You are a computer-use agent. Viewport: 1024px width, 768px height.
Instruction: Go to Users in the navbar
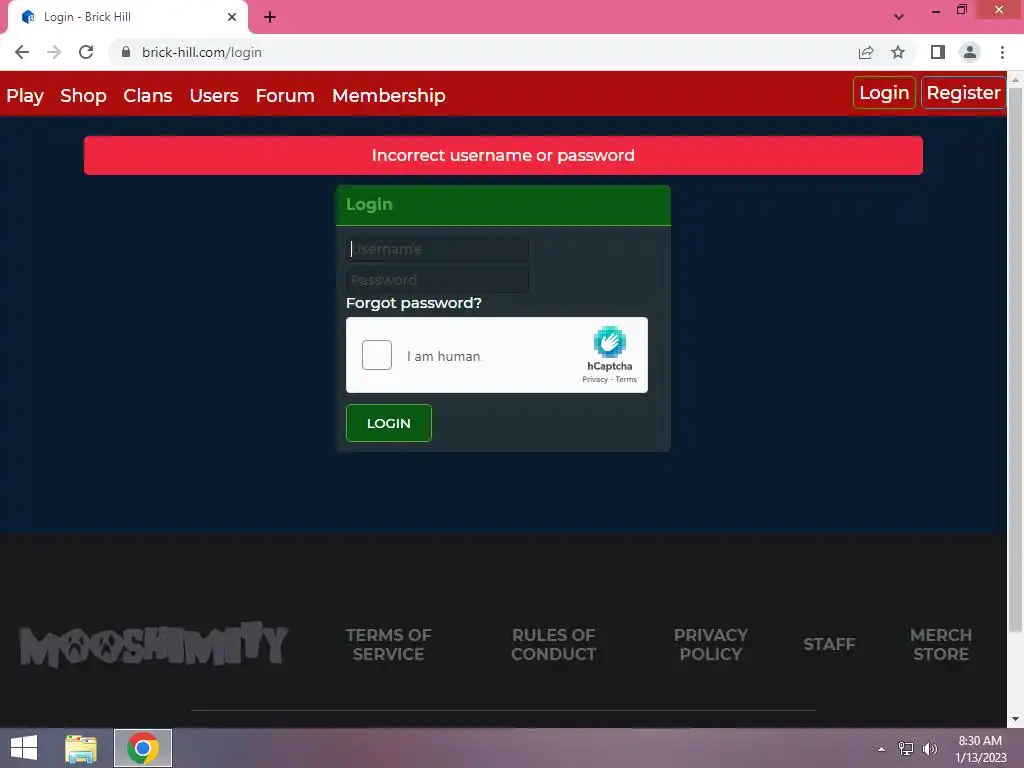click(x=214, y=95)
